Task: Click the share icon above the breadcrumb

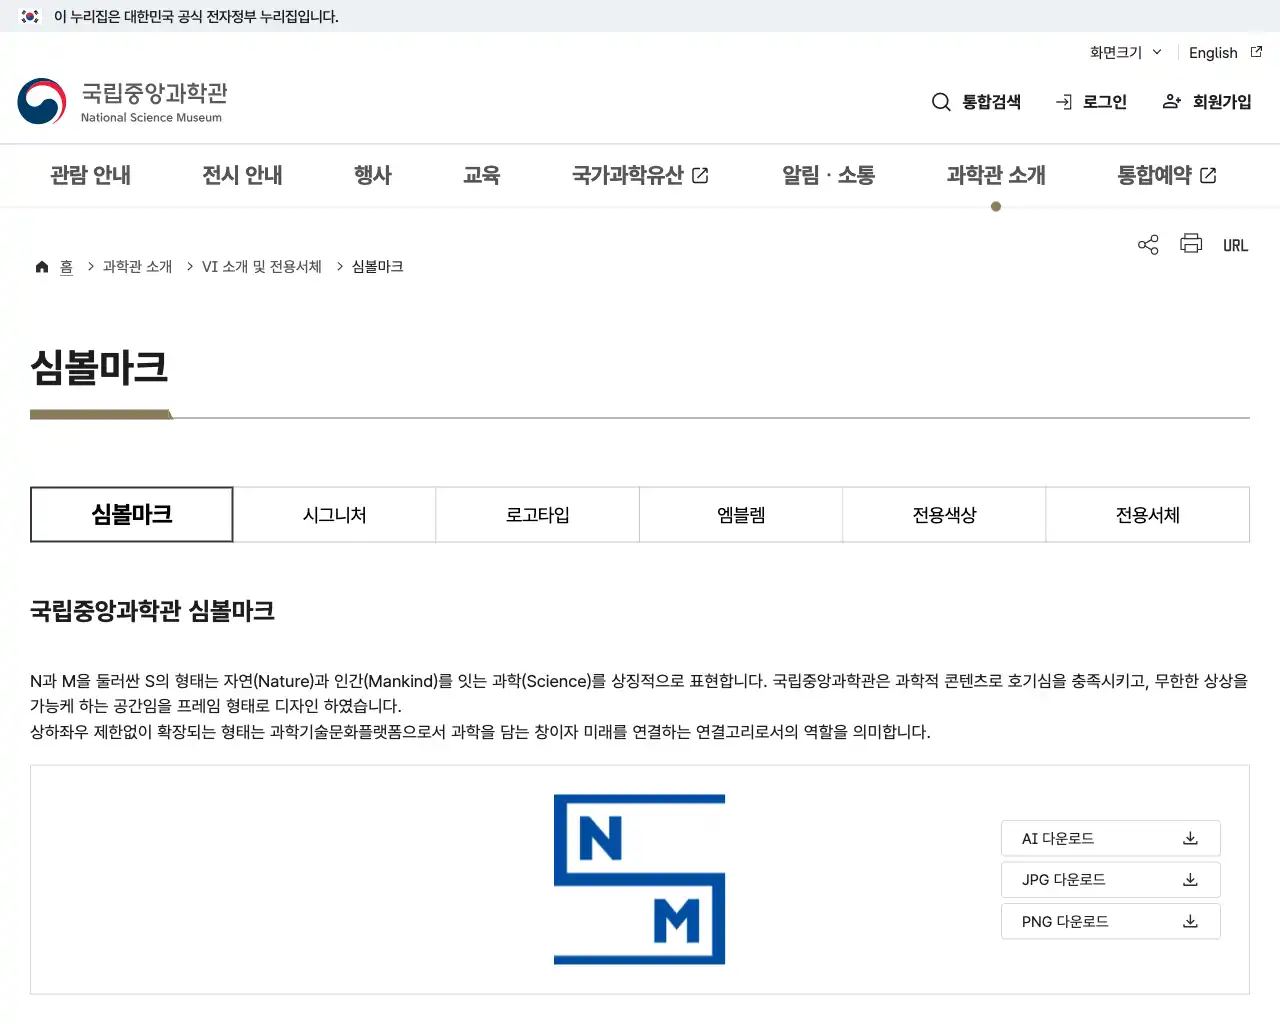Action: (x=1147, y=243)
